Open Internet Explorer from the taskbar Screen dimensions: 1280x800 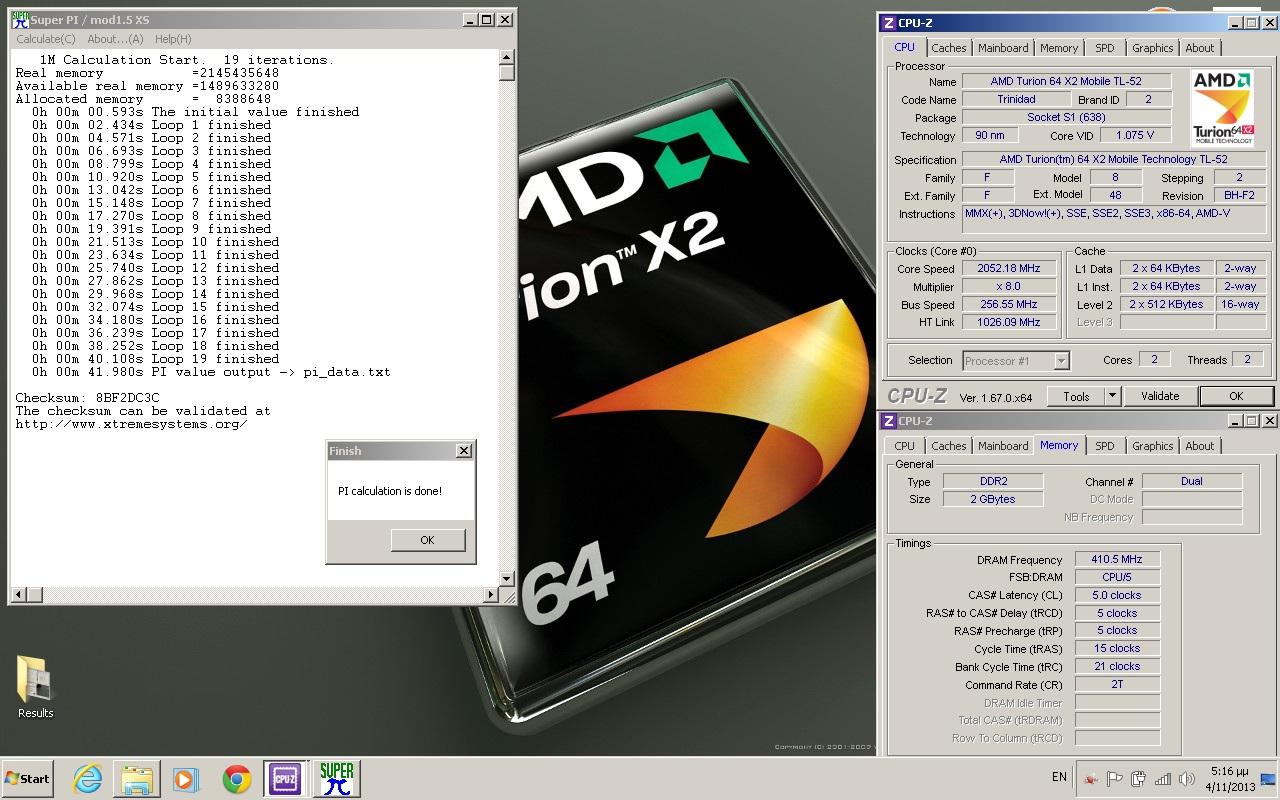click(88, 778)
